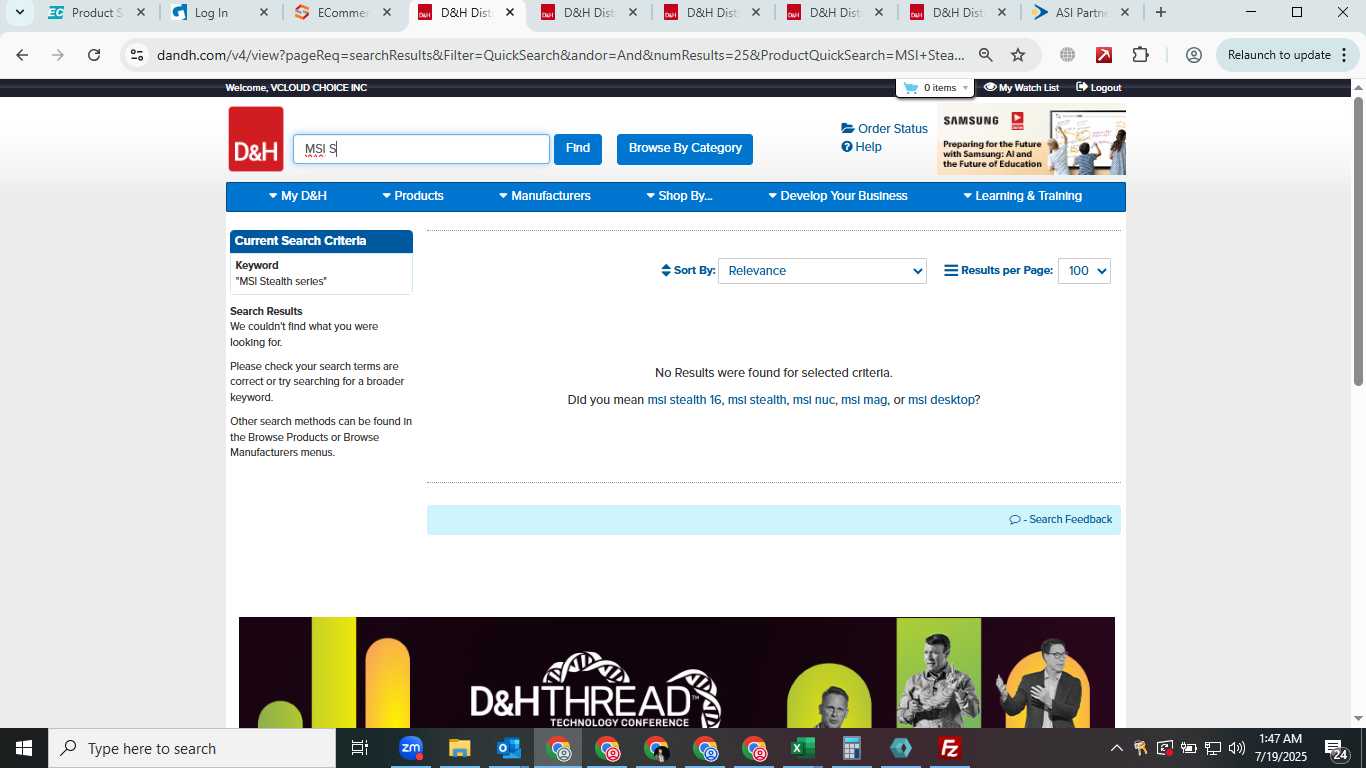Open the tab search chevron
1366x768 pixels.
19,13
